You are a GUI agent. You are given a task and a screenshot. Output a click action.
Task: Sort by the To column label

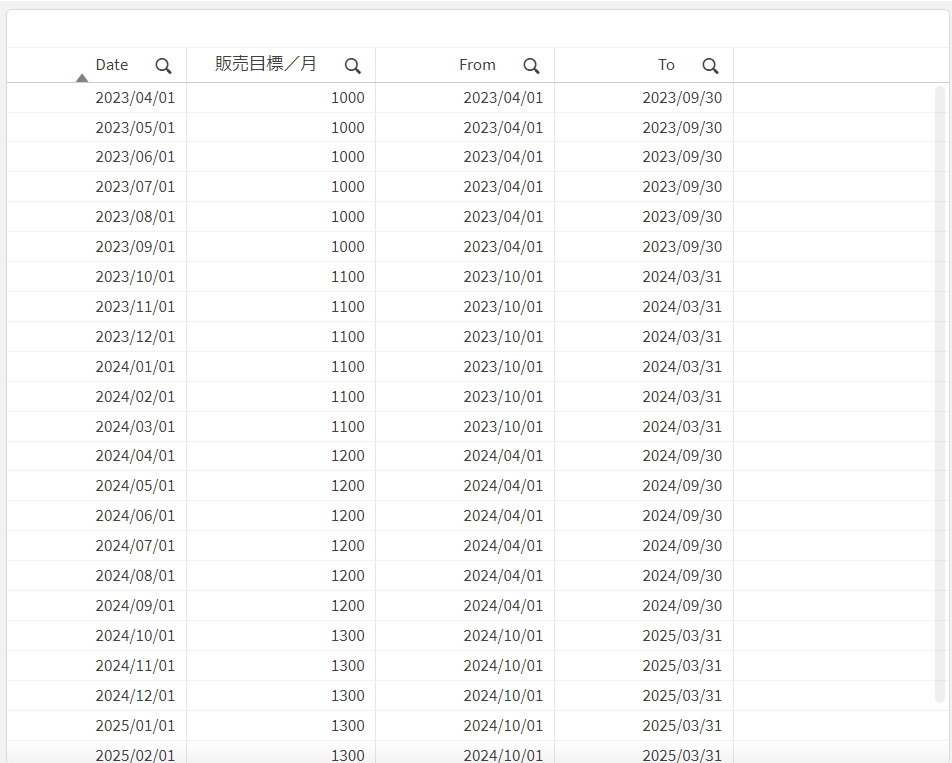click(666, 65)
